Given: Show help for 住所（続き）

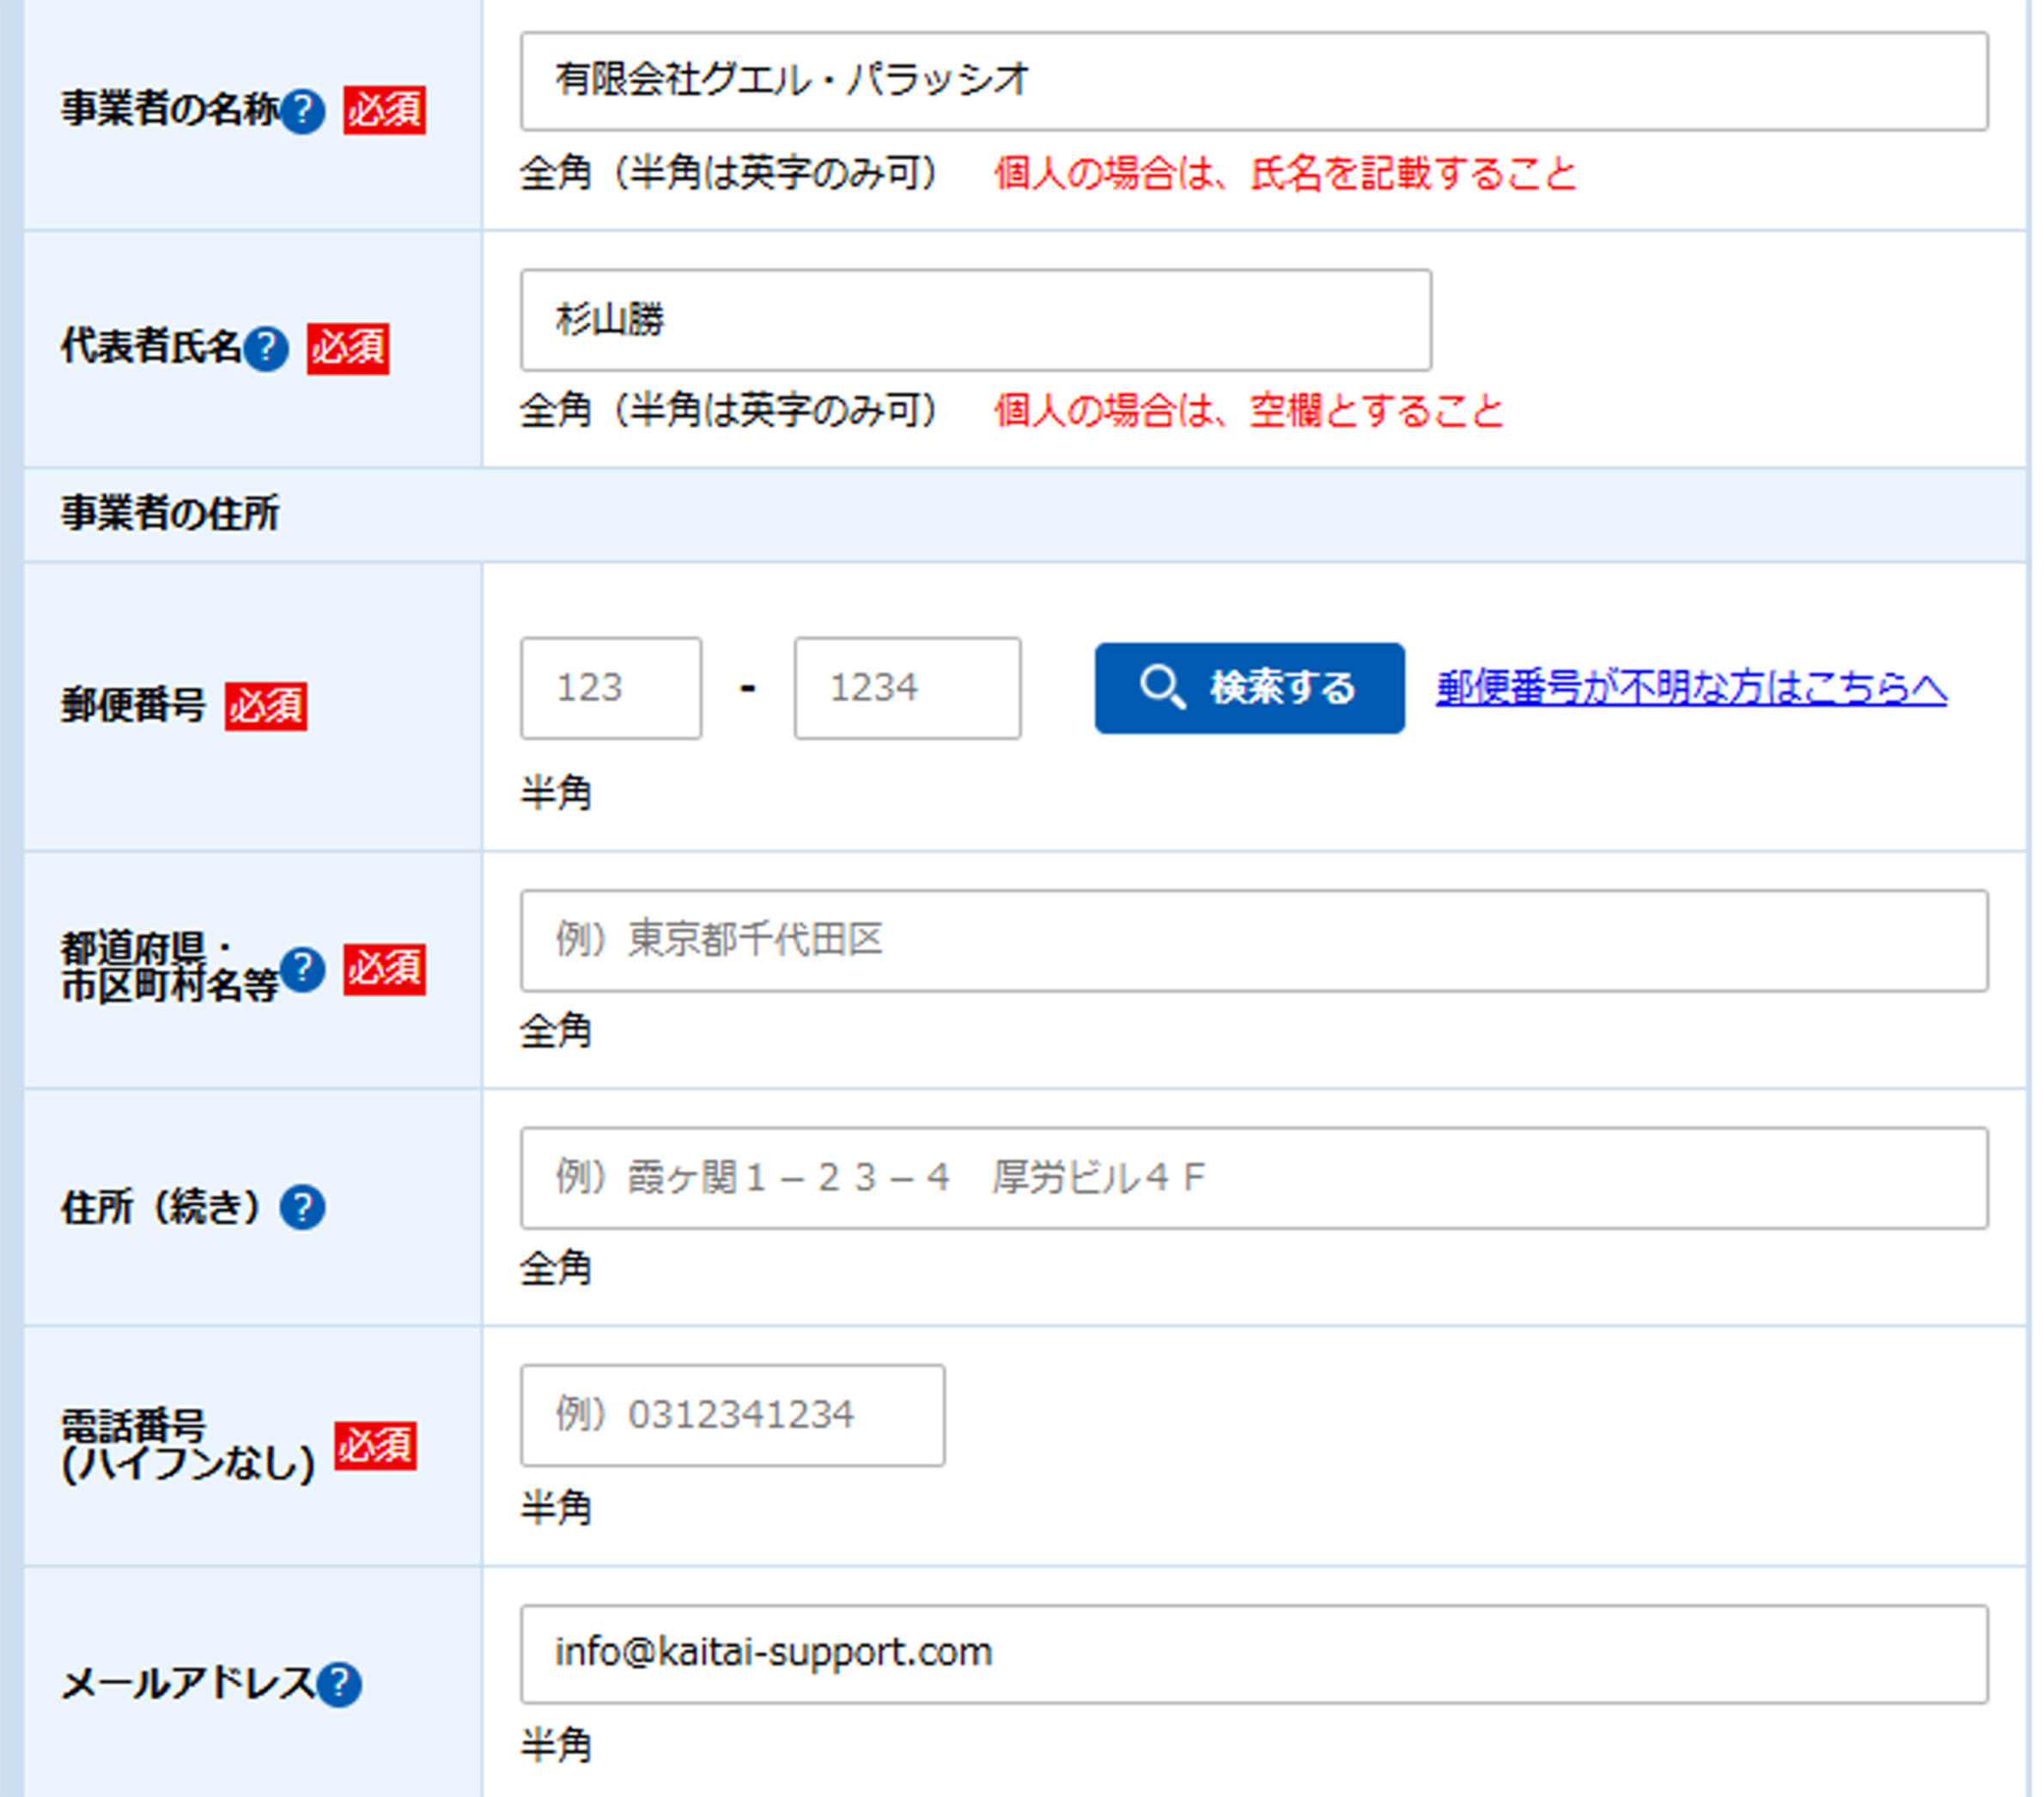Looking at the screenshot, I should [x=302, y=1207].
